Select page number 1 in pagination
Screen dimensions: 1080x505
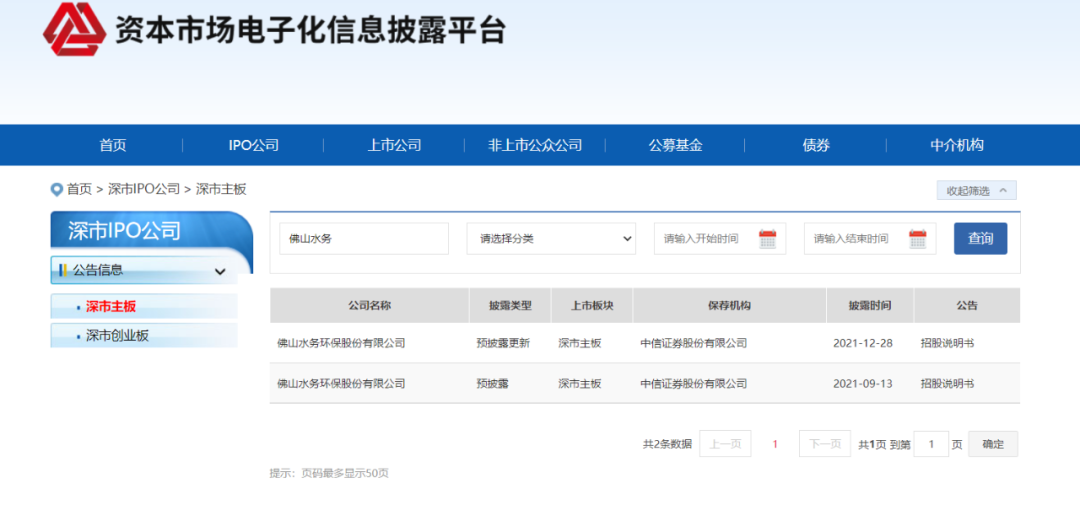[x=775, y=444]
